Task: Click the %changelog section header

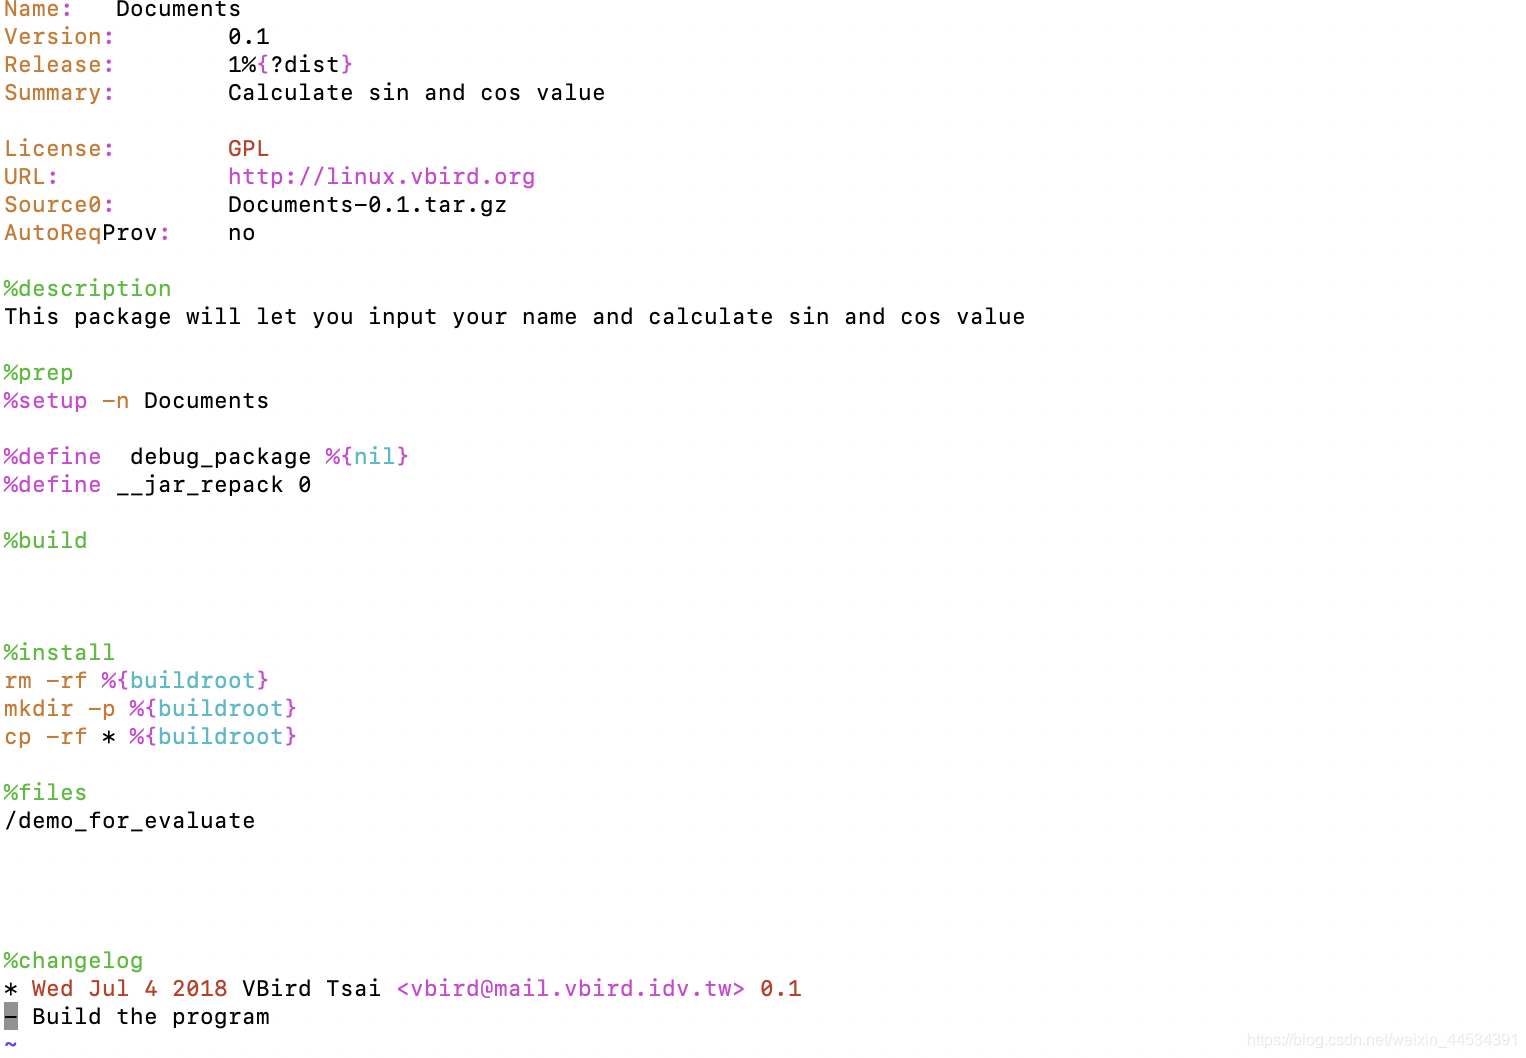Action: (x=73, y=961)
